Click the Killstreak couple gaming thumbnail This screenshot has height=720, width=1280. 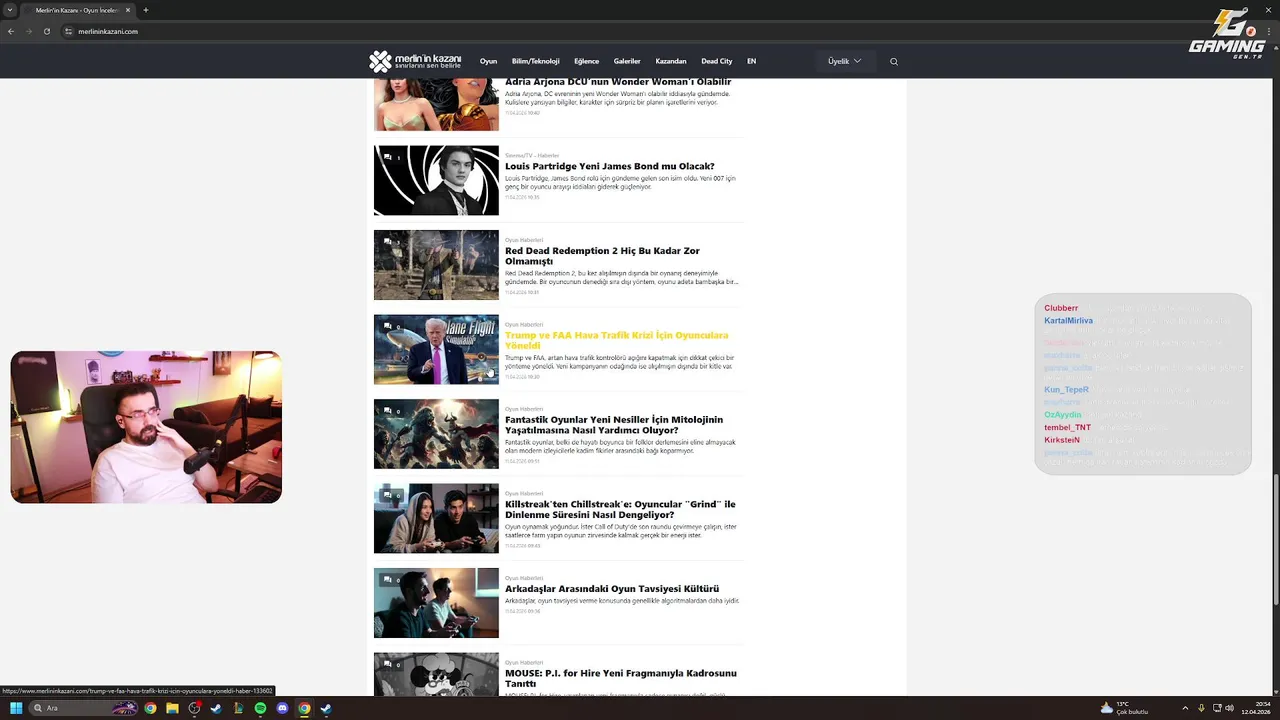[x=436, y=518]
